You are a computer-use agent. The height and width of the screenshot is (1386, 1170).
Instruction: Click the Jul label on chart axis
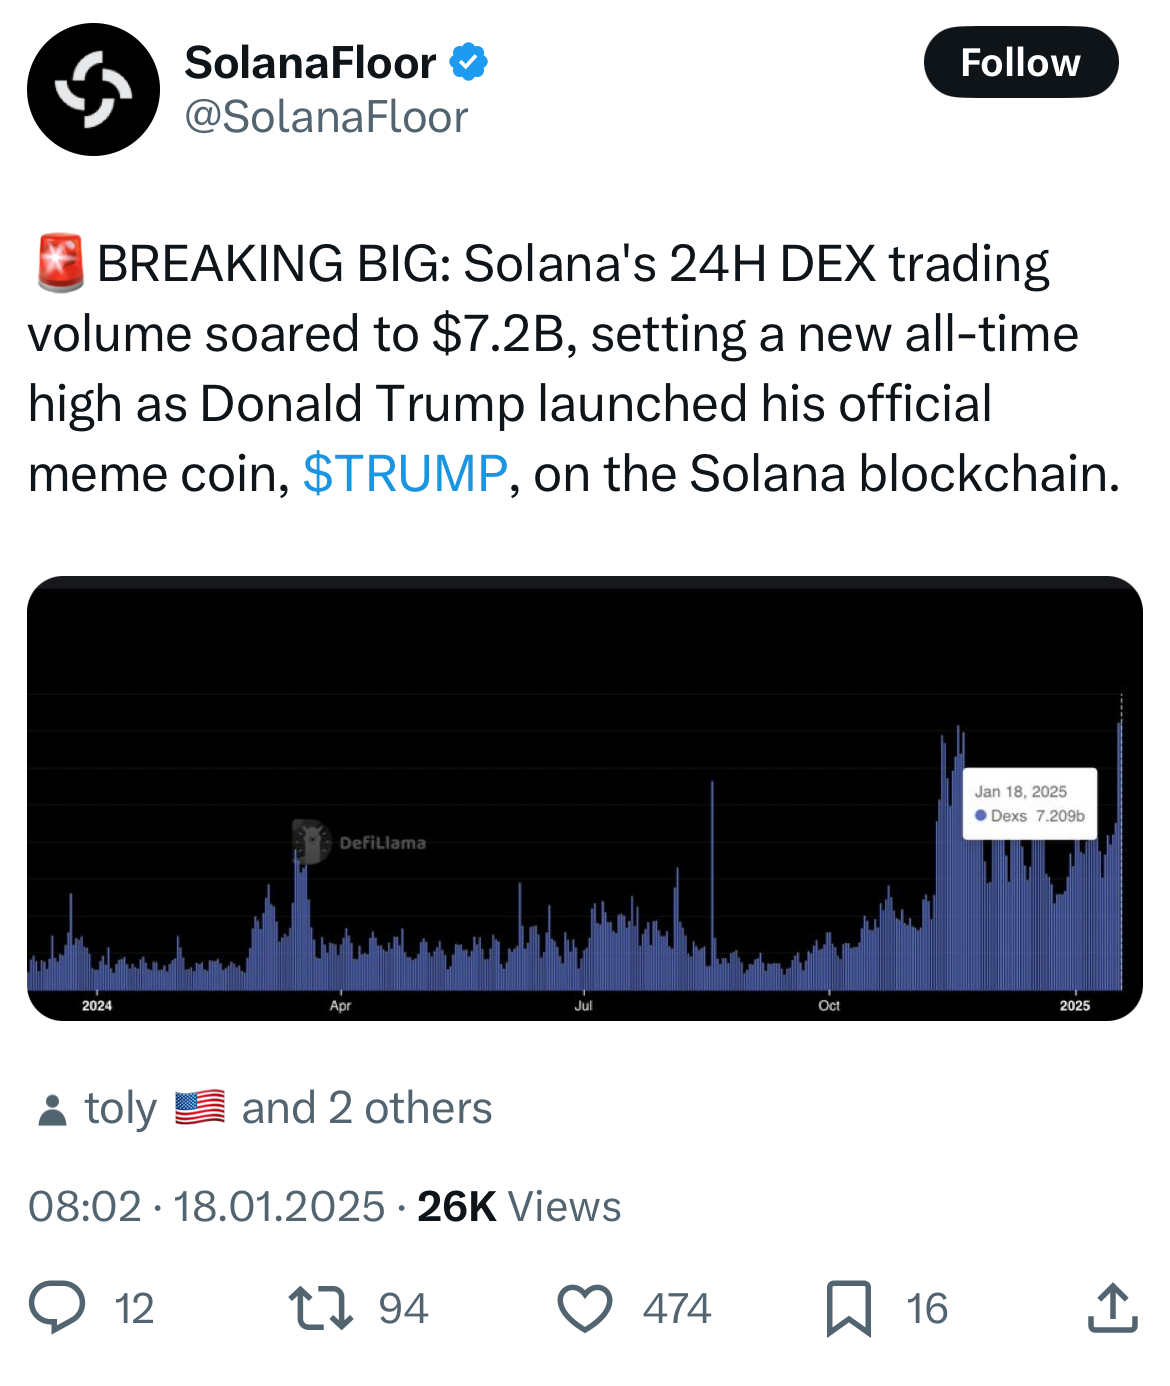pyautogui.click(x=583, y=1005)
